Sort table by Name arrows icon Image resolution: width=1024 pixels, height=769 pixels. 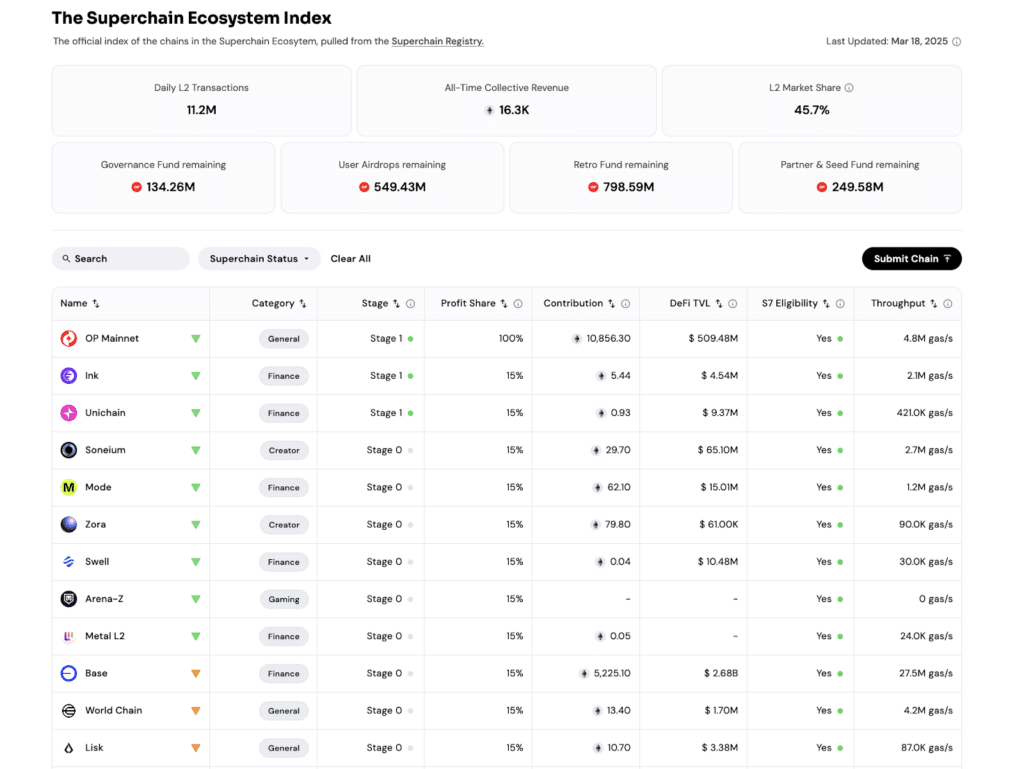click(96, 304)
